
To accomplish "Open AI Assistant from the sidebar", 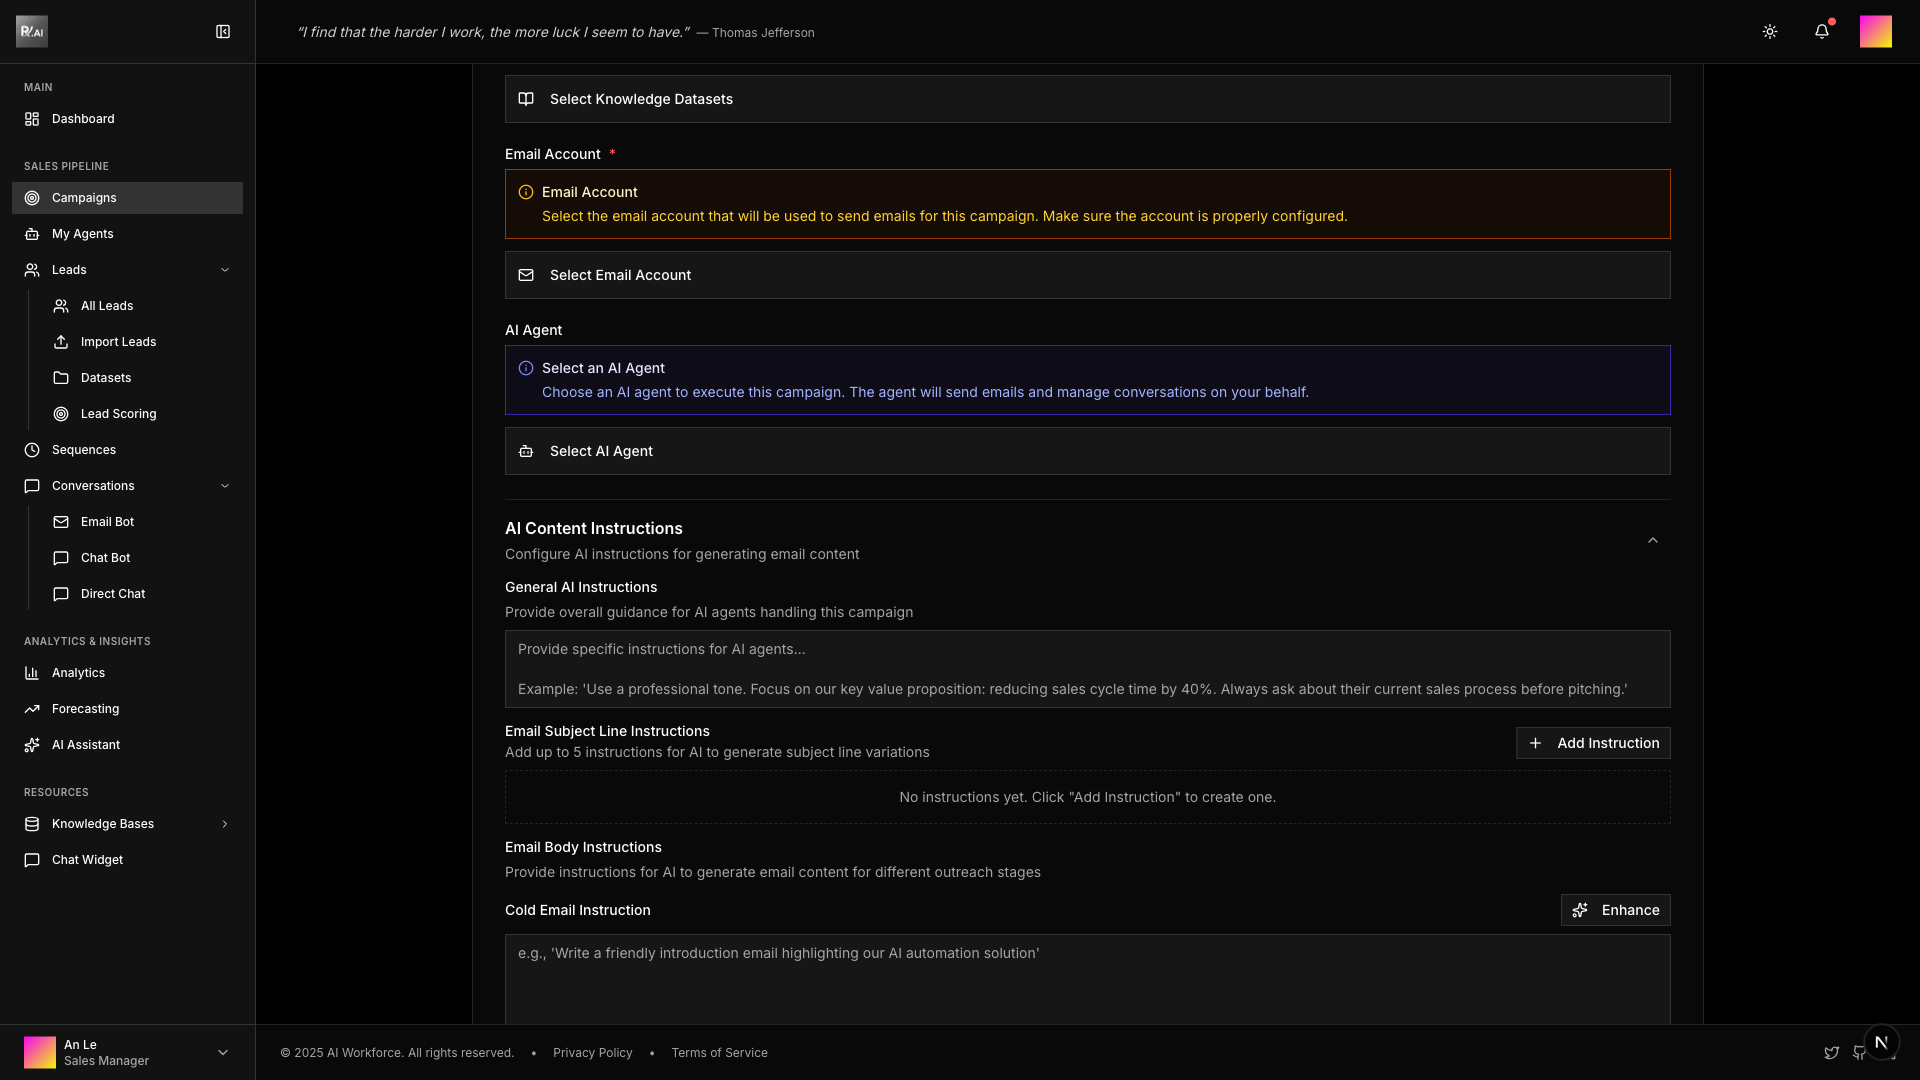I will [x=86, y=745].
